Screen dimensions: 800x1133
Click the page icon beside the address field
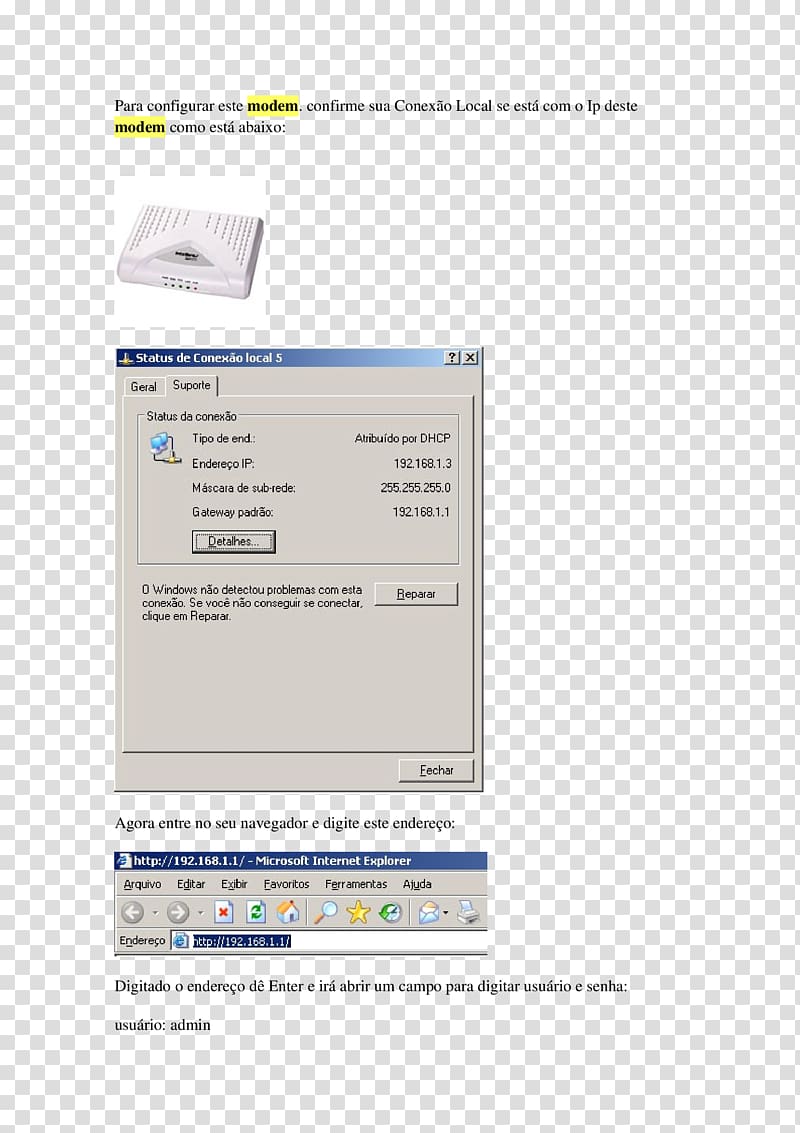tap(181, 941)
